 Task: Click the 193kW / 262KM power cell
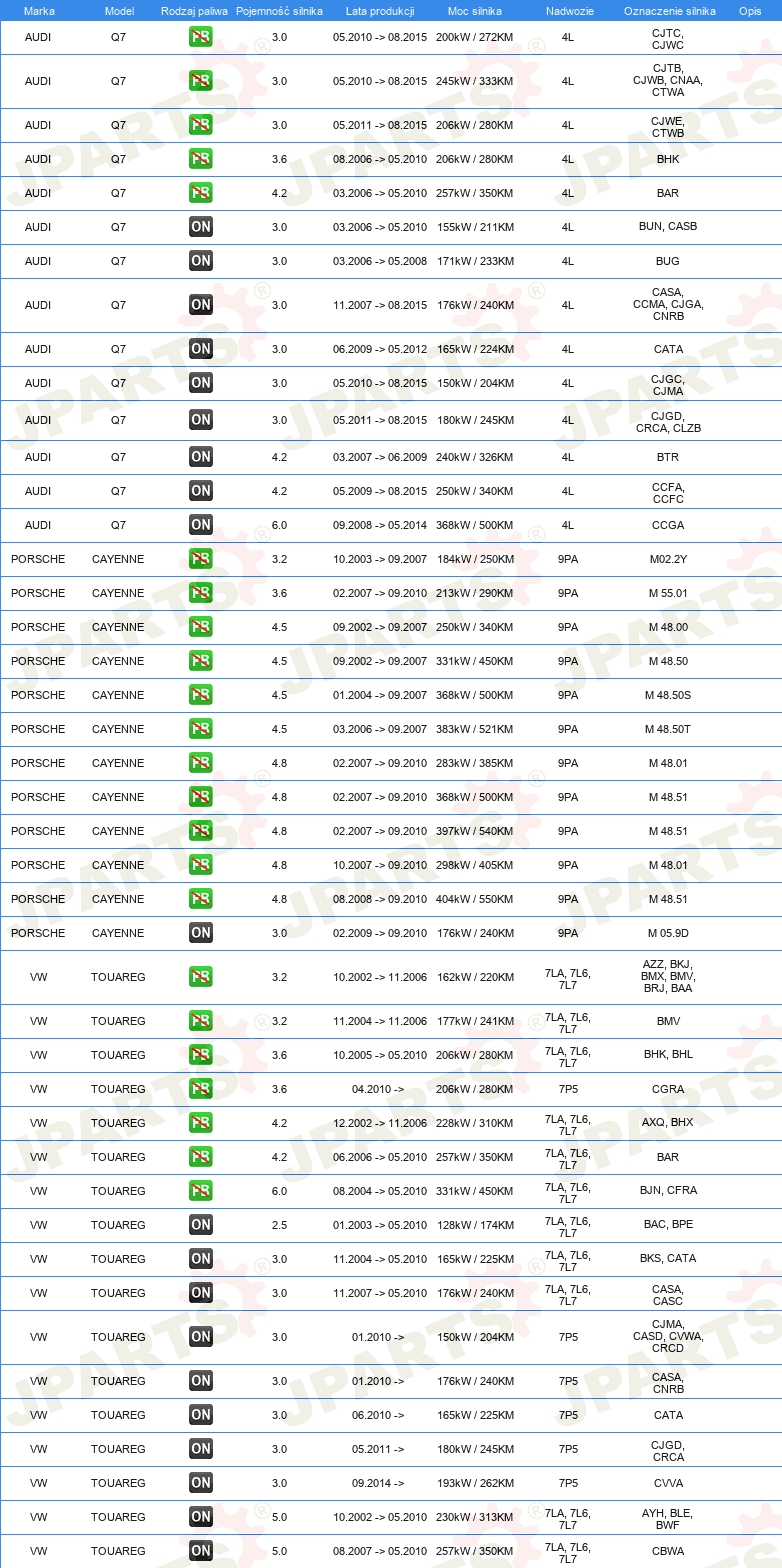tap(475, 1483)
